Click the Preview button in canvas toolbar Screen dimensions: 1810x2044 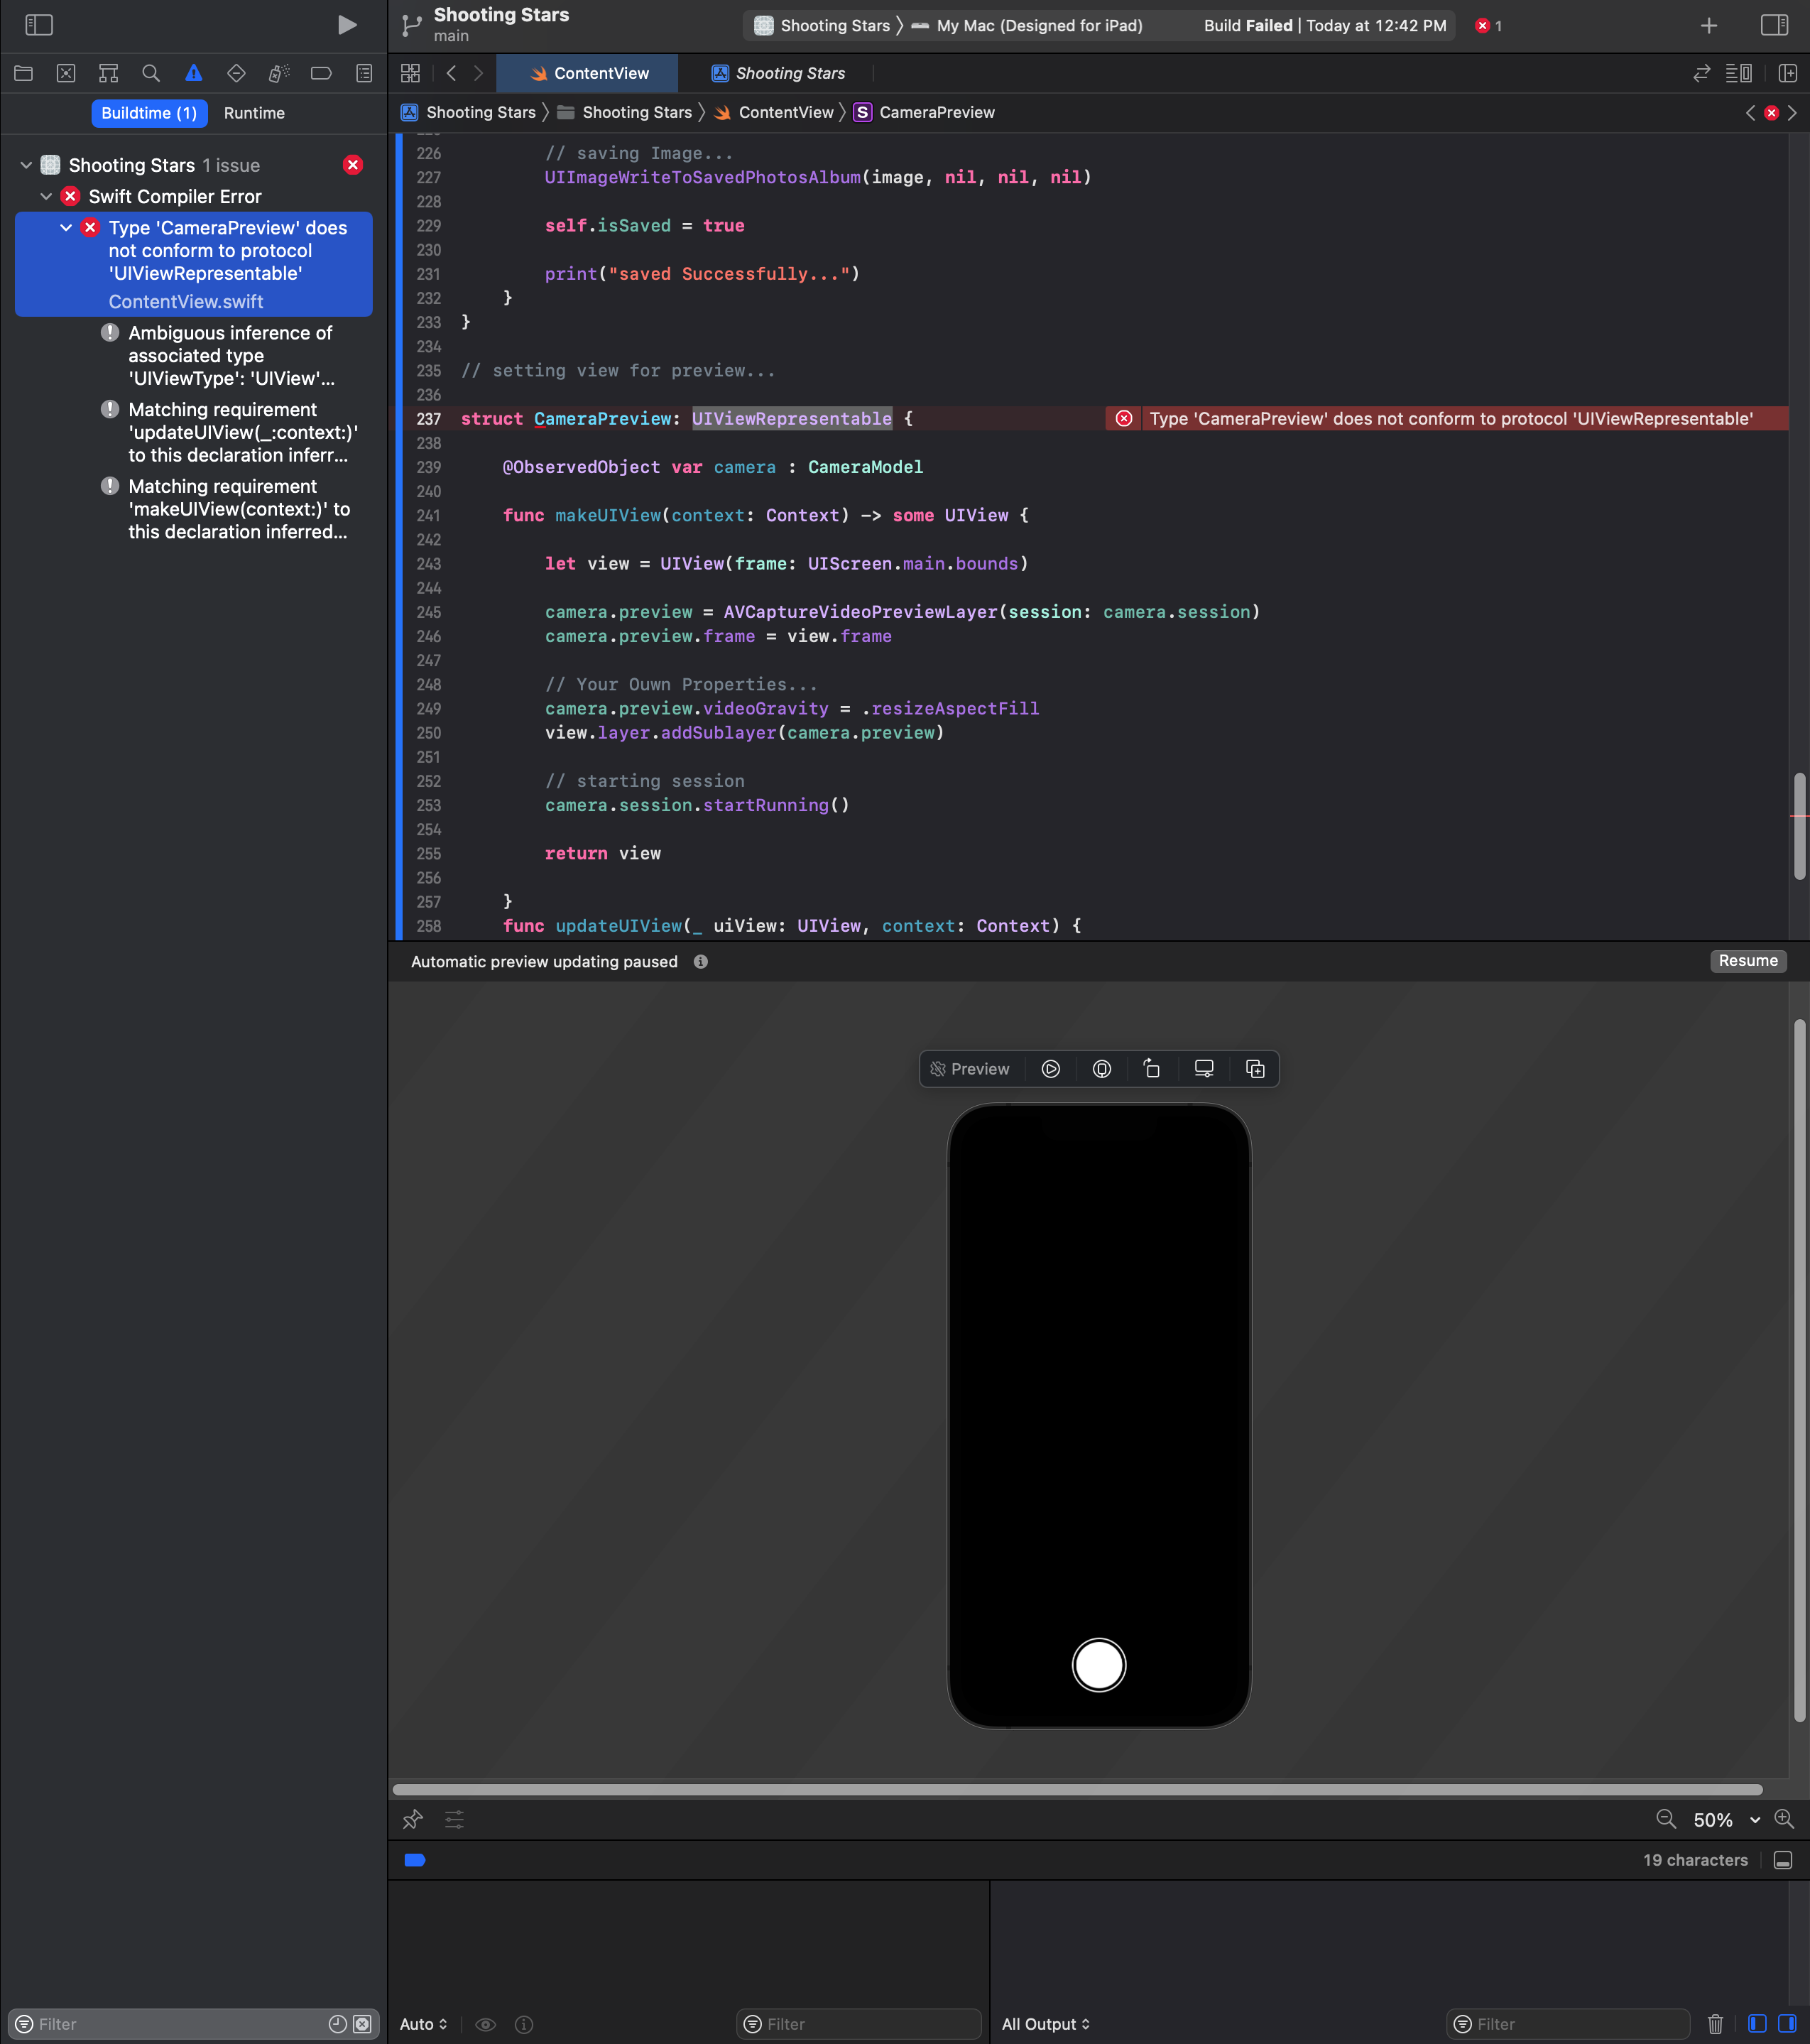coord(970,1069)
